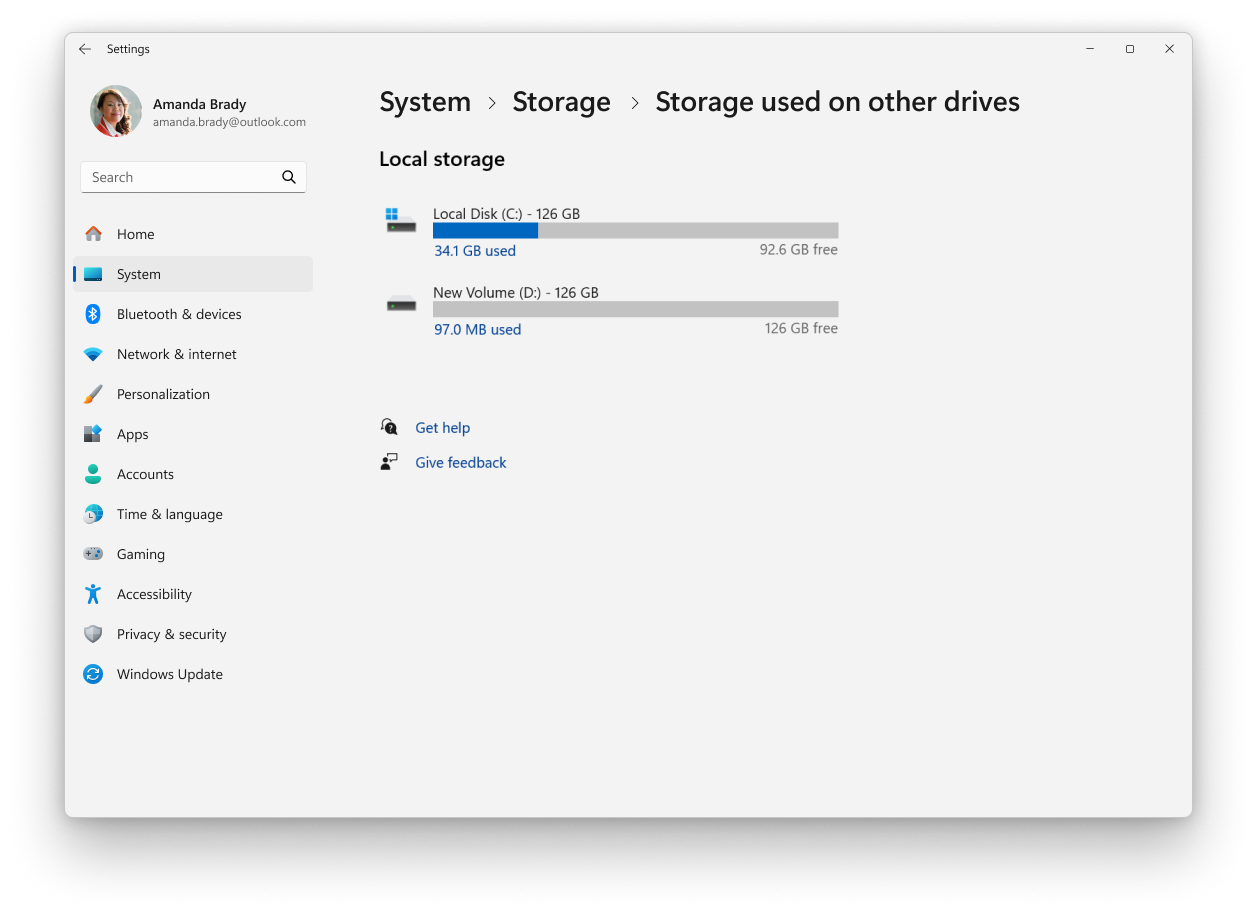Click the New Volume (D:) drive icon
1257x914 pixels.
click(x=401, y=302)
